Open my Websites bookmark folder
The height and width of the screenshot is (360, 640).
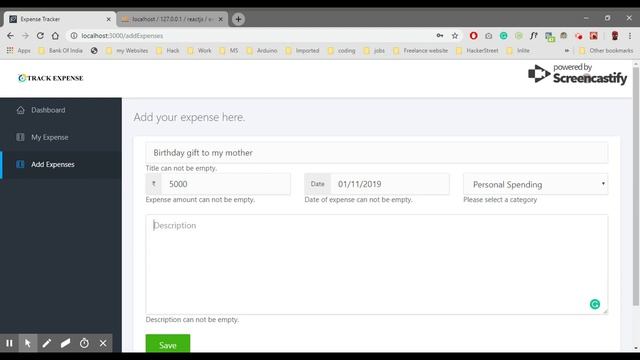(127, 51)
